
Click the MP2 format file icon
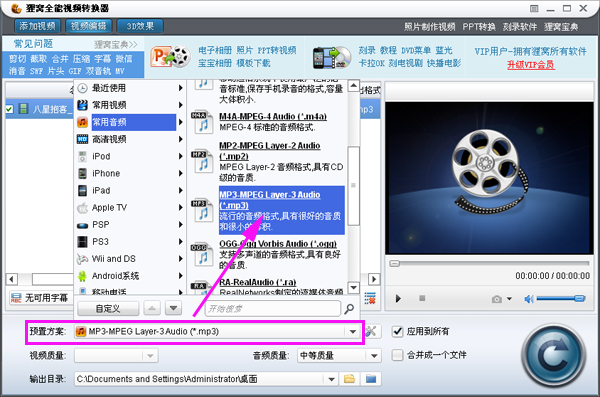coord(202,161)
